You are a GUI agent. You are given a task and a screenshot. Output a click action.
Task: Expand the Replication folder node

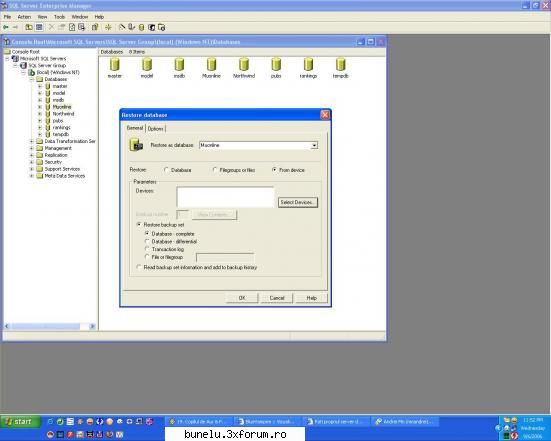click(32, 155)
